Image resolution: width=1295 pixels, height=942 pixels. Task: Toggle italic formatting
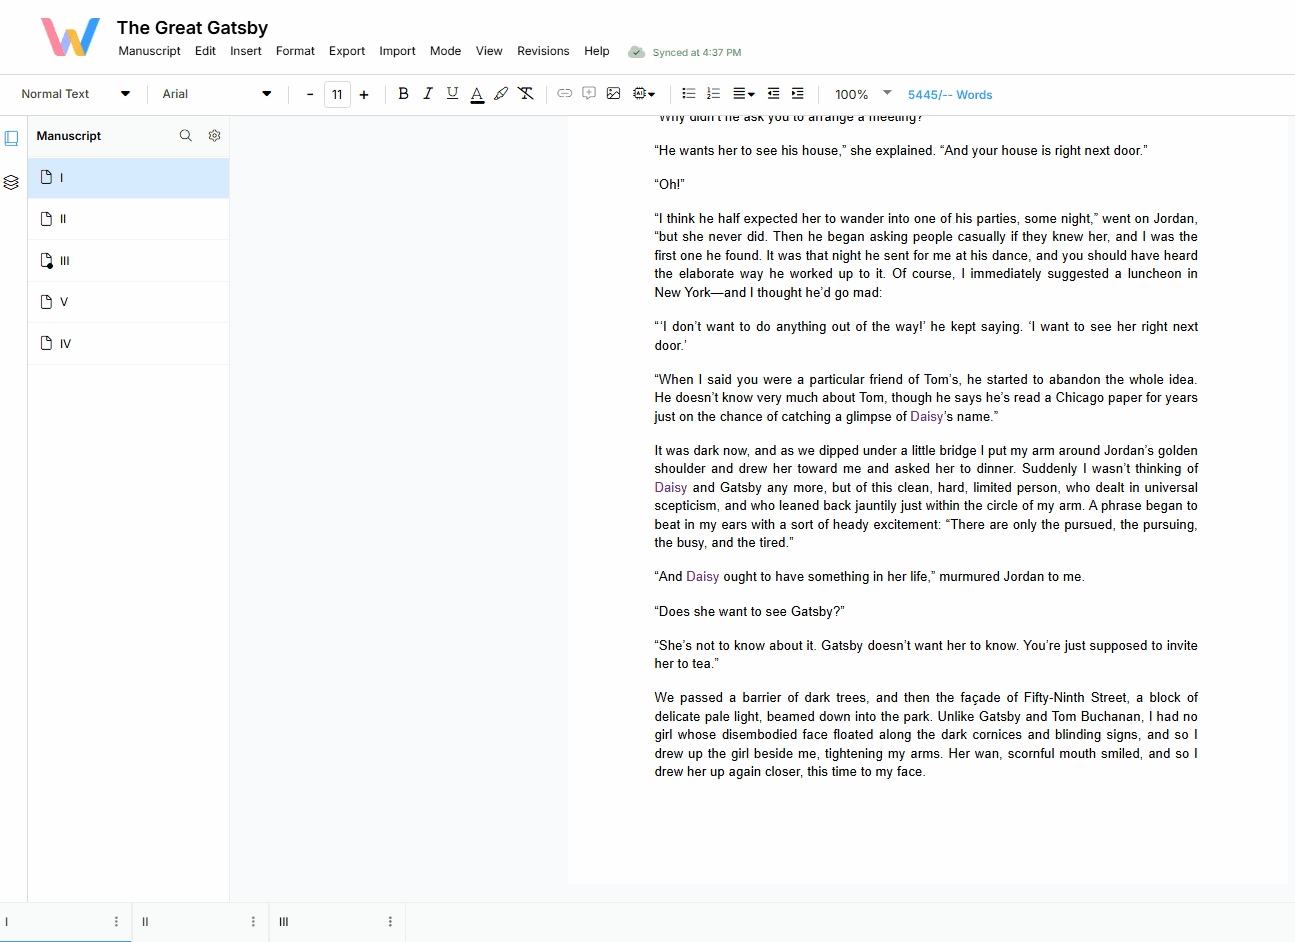coord(428,94)
